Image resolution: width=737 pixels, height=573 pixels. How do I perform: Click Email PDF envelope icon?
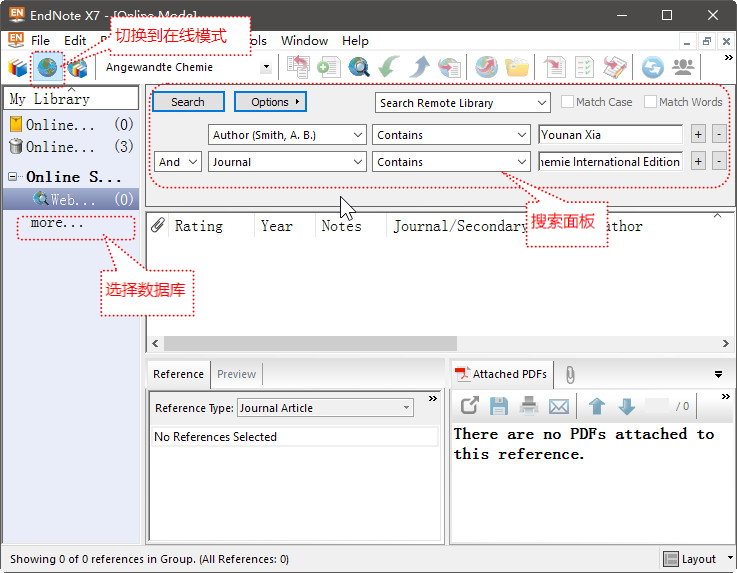559,406
